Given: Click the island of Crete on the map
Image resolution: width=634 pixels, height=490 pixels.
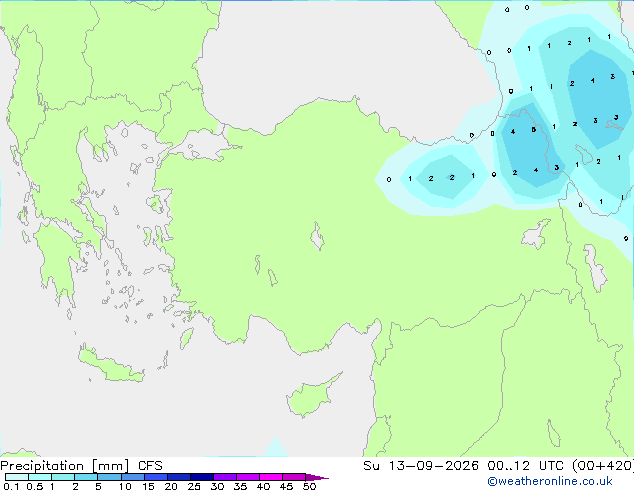Looking at the screenshot, I should (x=111, y=366).
